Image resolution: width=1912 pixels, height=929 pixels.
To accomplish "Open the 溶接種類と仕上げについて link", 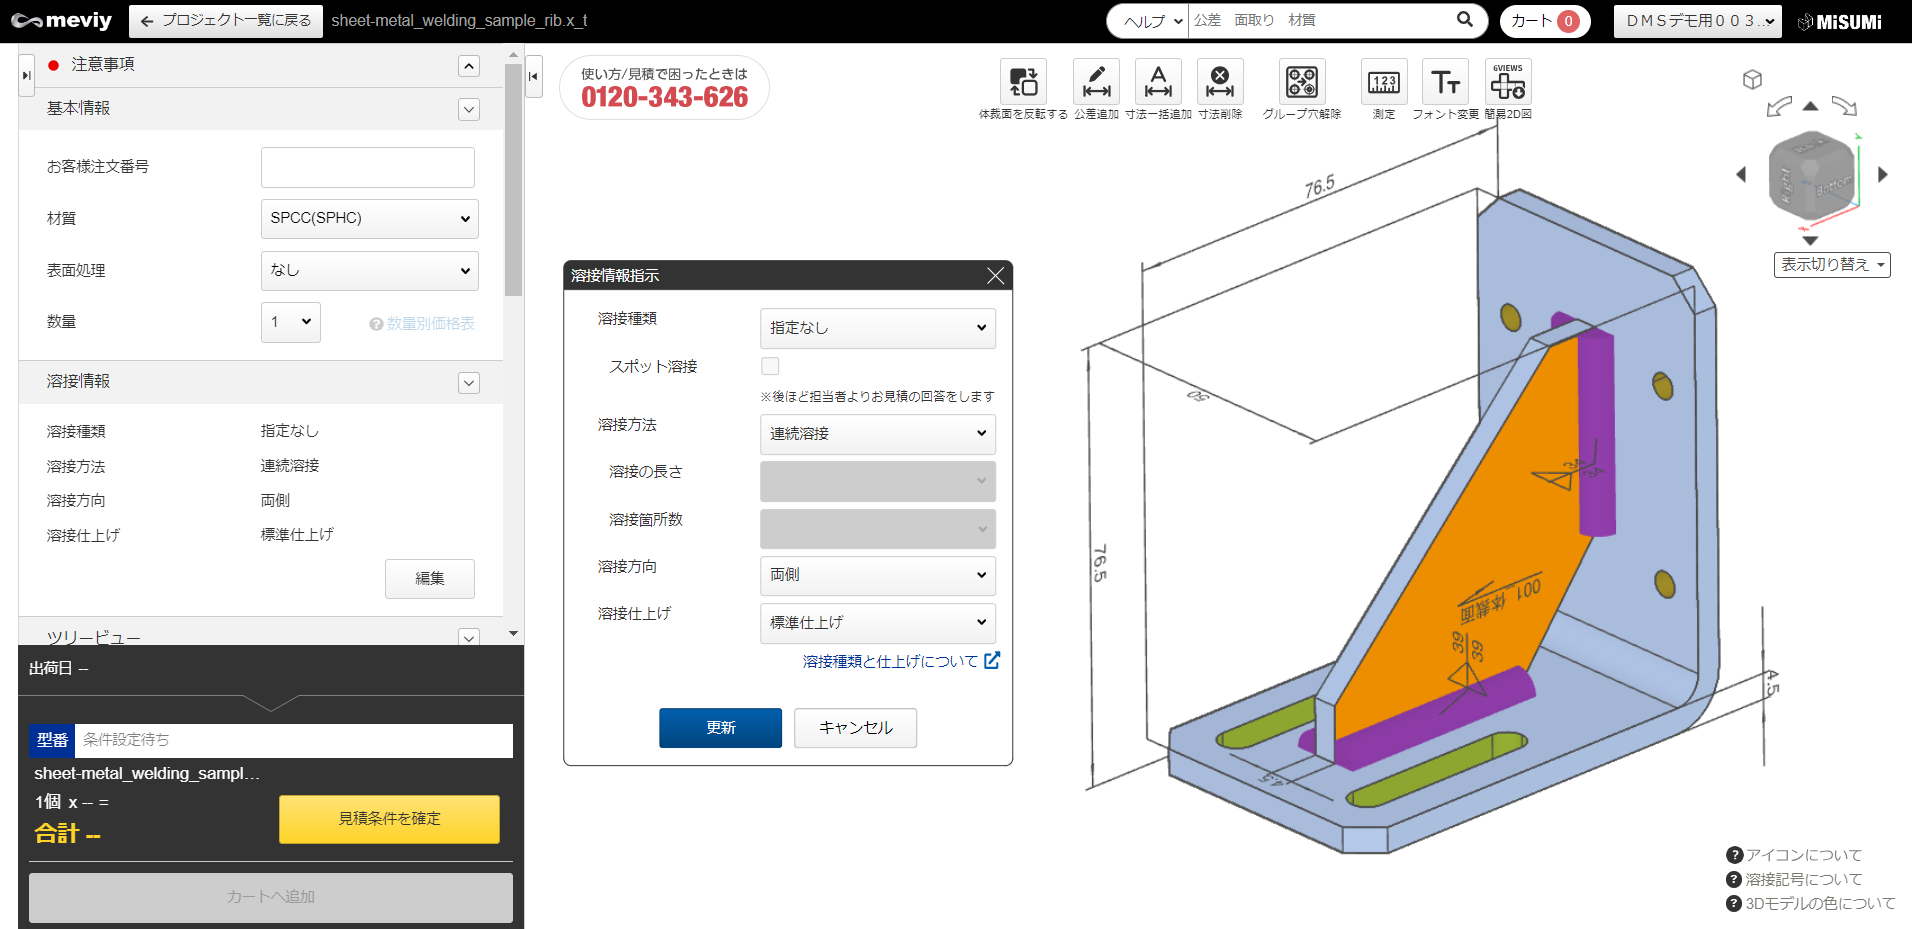I will [891, 661].
